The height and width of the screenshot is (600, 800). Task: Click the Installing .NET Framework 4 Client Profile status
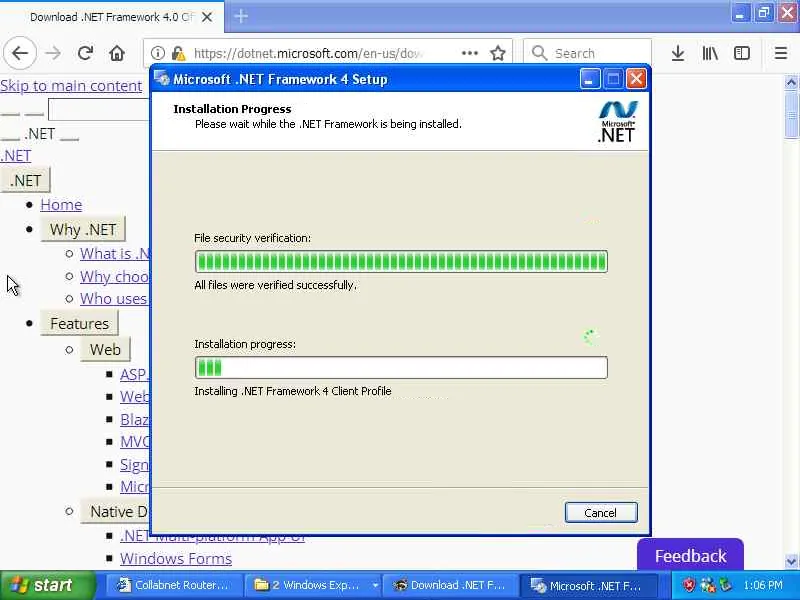(x=293, y=391)
